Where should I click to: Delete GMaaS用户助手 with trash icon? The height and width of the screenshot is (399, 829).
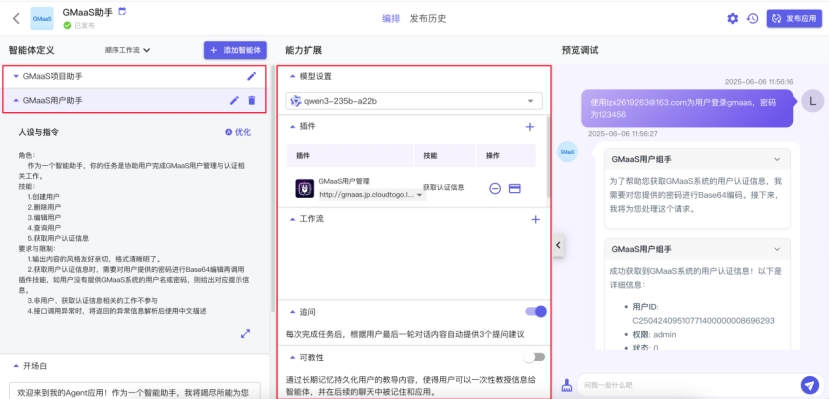click(252, 100)
